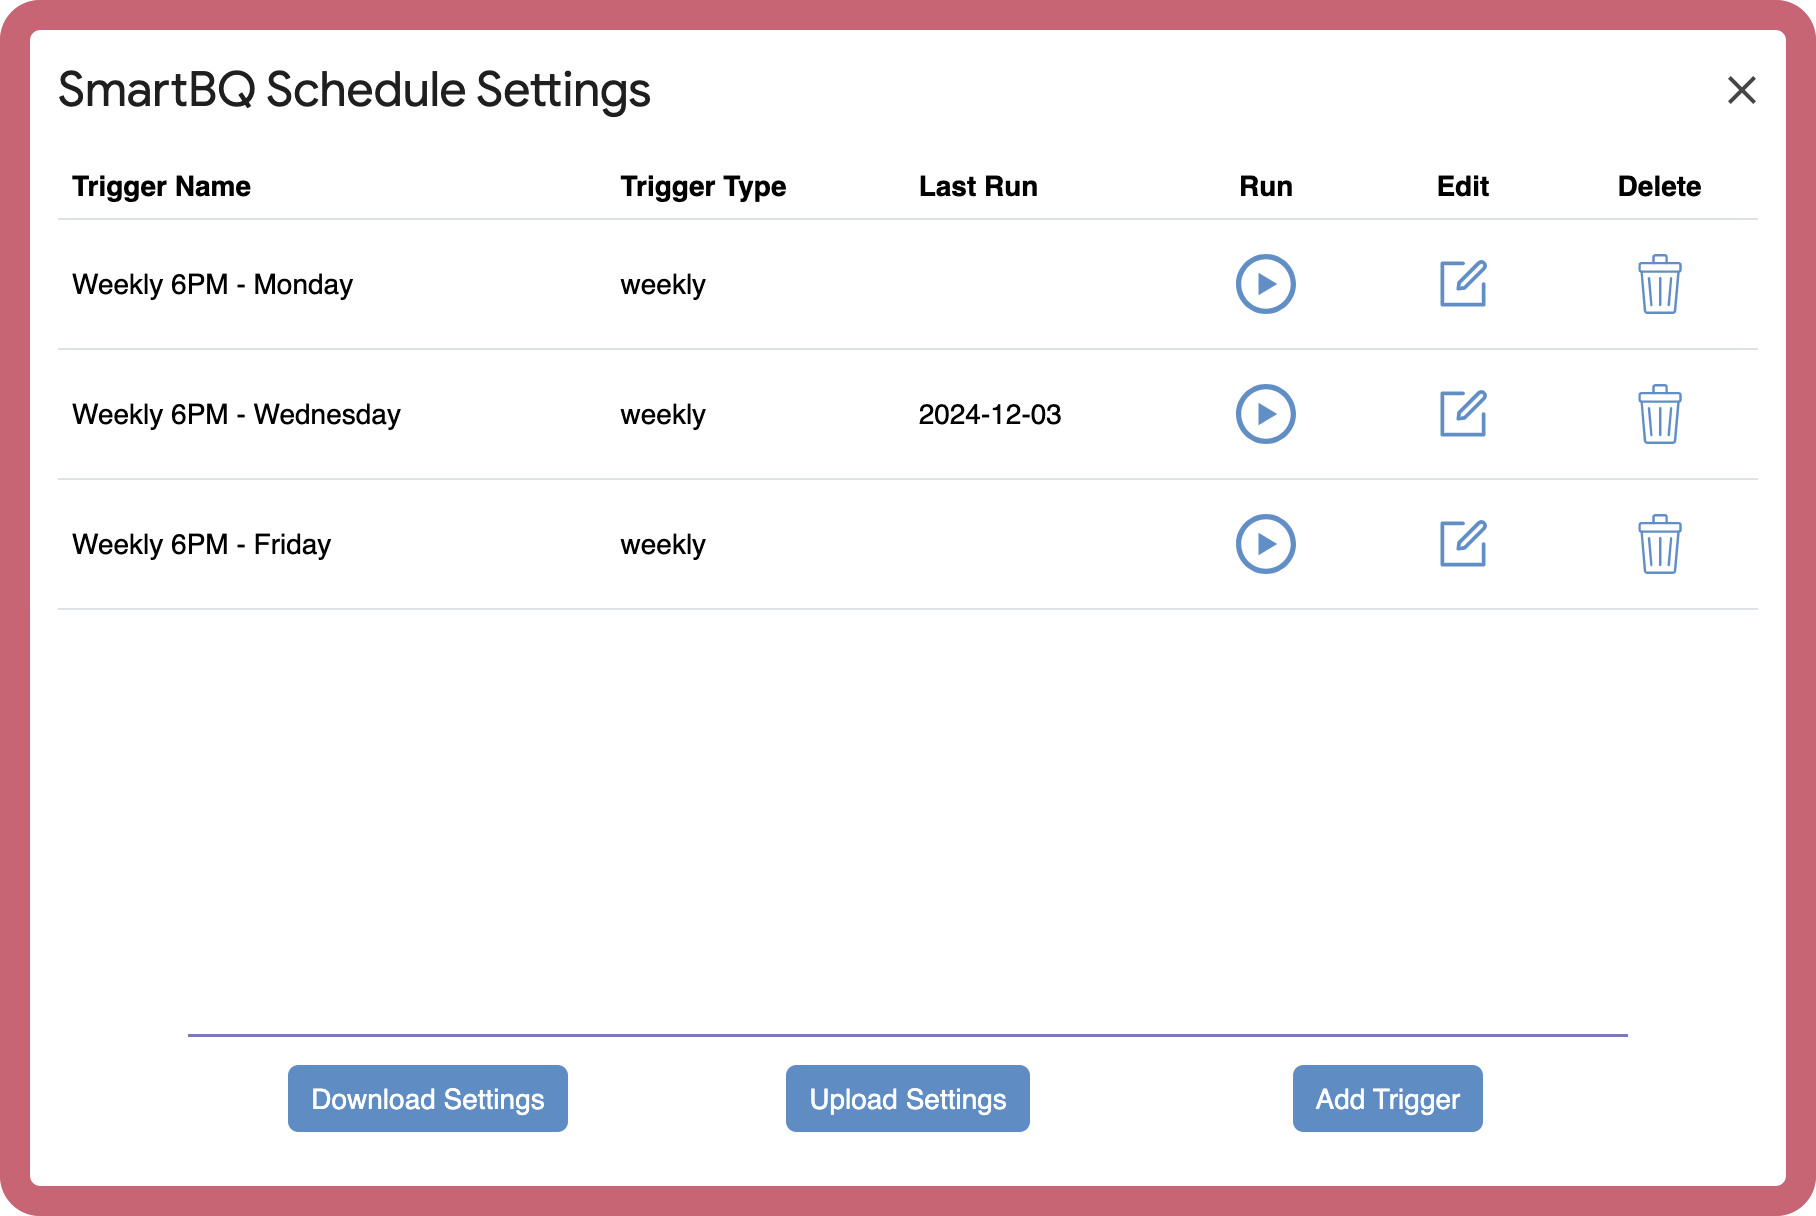Click the Add Trigger button
Viewport: 1816px width, 1216px height.
click(1387, 1098)
